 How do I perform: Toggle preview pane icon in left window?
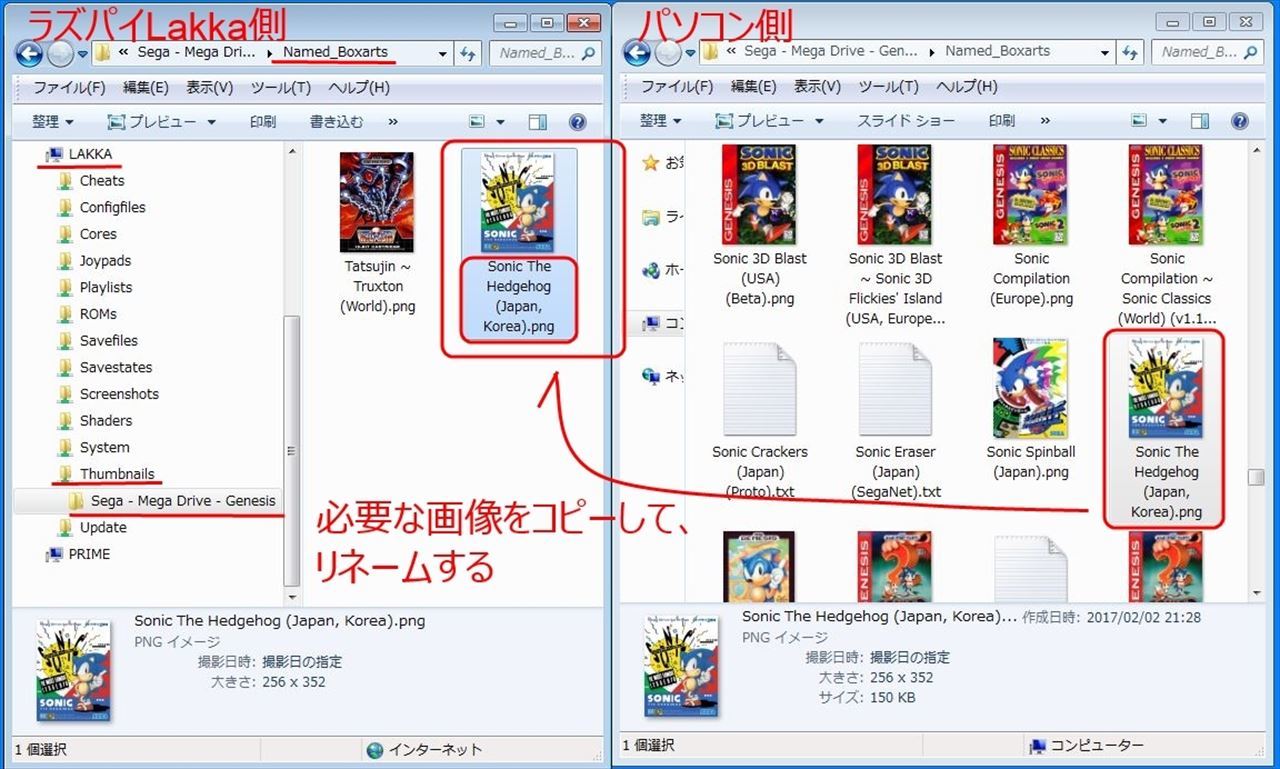tap(537, 122)
